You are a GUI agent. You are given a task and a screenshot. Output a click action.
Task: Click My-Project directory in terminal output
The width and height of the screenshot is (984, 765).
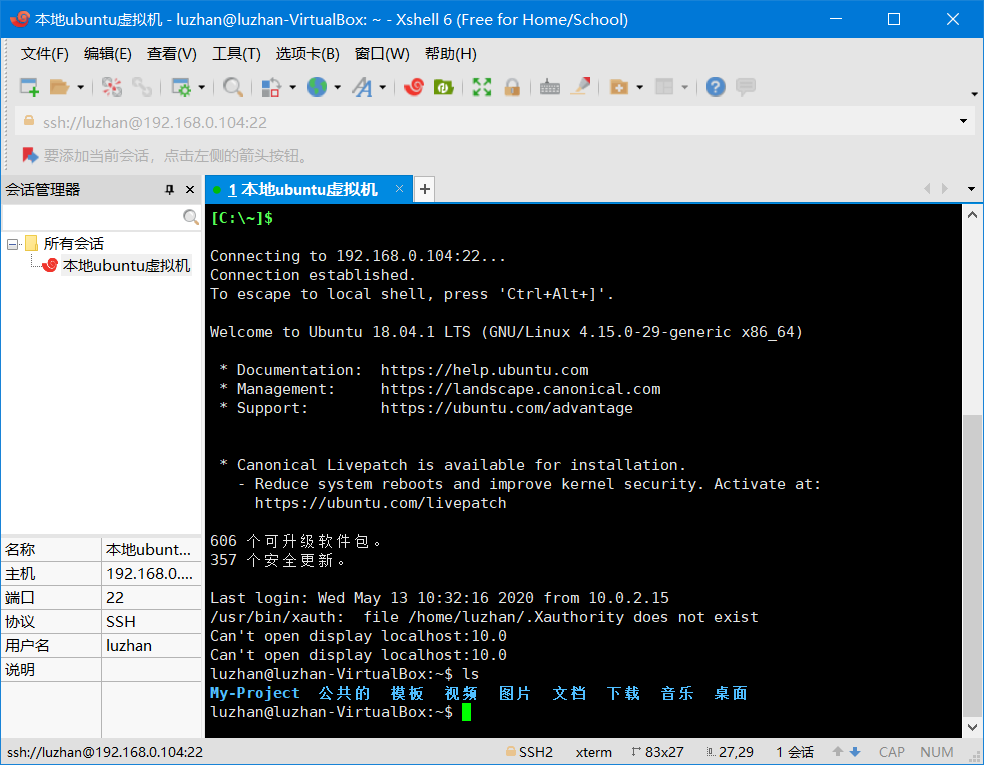(x=255, y=693)
